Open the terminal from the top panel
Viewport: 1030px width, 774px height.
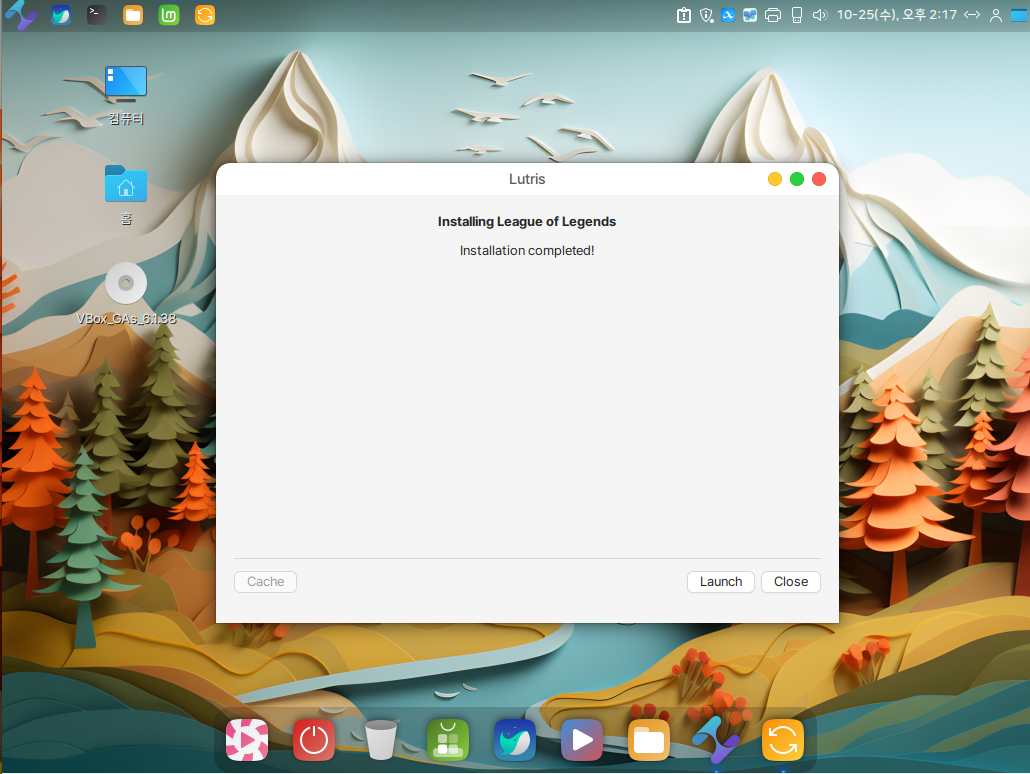click(97, 15)
